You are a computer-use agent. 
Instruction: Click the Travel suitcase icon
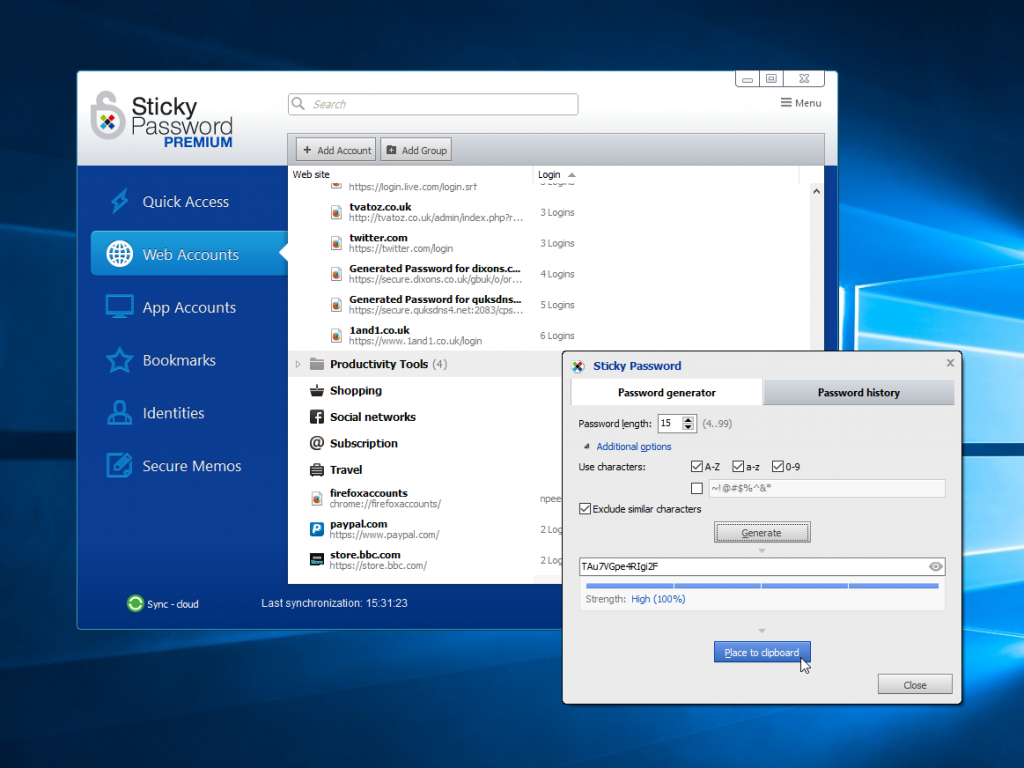(x=317, y=470)
